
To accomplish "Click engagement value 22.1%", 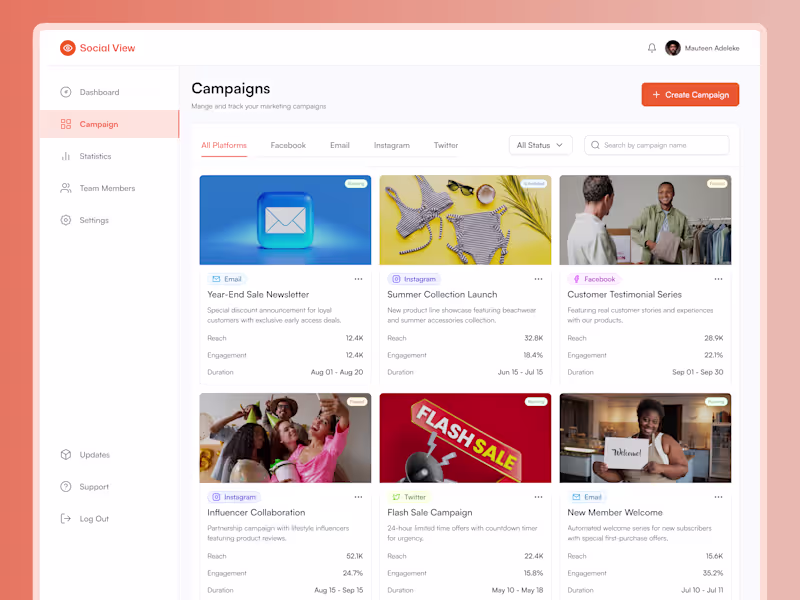I will tap(713, 355).
